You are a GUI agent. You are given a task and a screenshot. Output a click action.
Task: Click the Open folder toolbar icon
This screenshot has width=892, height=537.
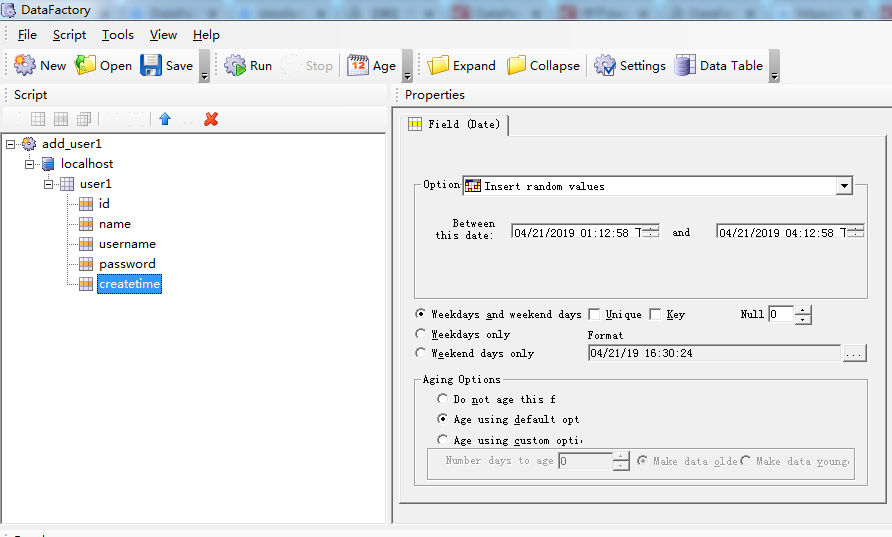click(x=85, y=65)
